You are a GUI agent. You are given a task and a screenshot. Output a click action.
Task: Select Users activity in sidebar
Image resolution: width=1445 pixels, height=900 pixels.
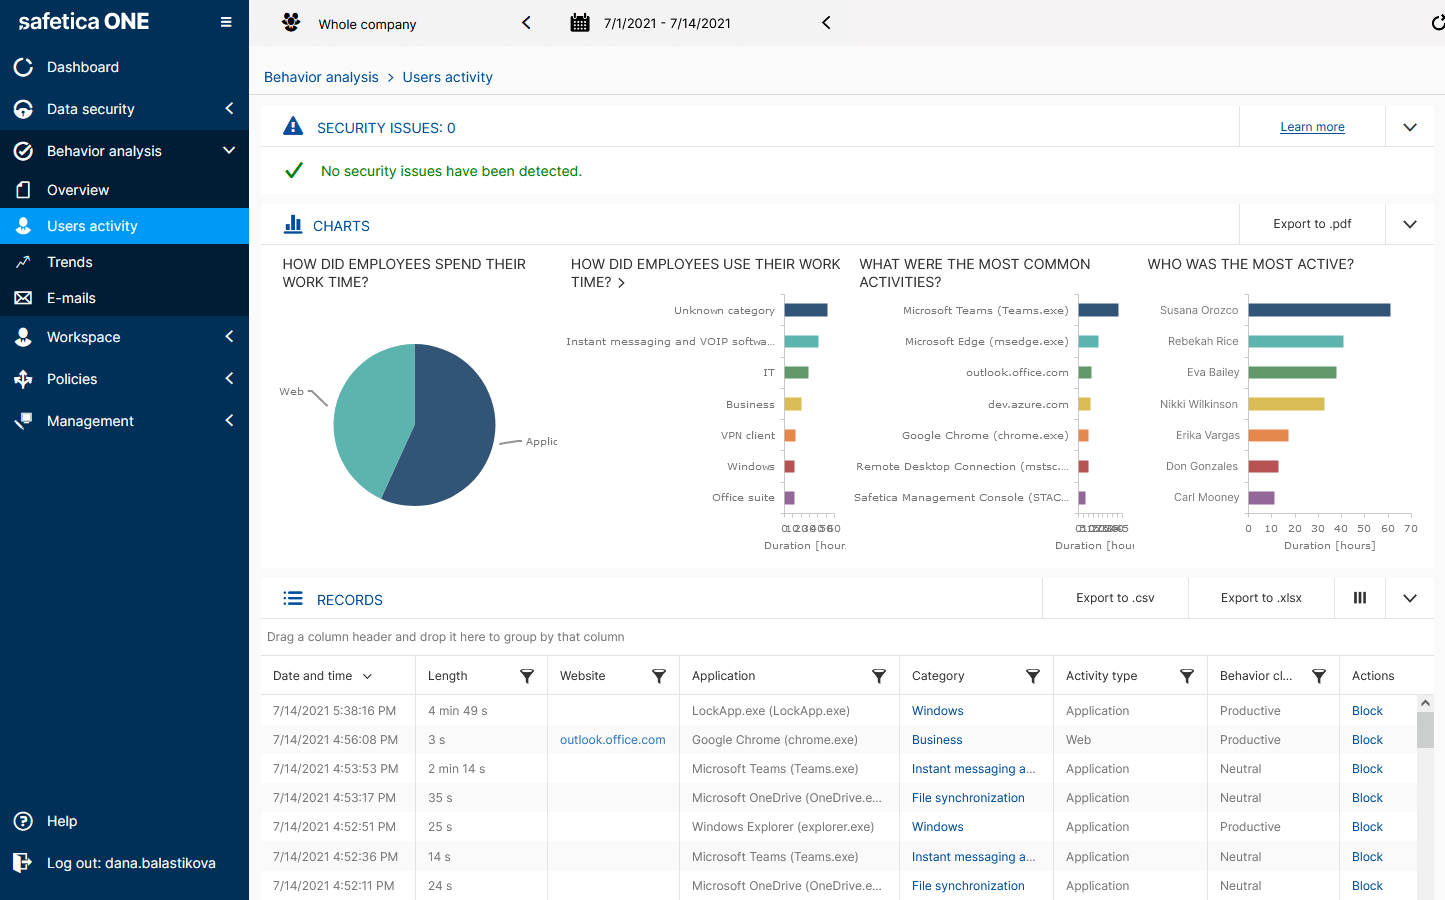(124, 226)
